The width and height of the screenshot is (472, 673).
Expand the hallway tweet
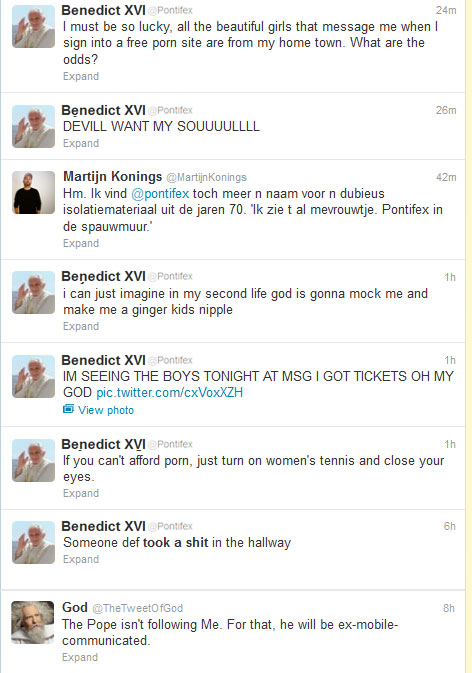81,560
